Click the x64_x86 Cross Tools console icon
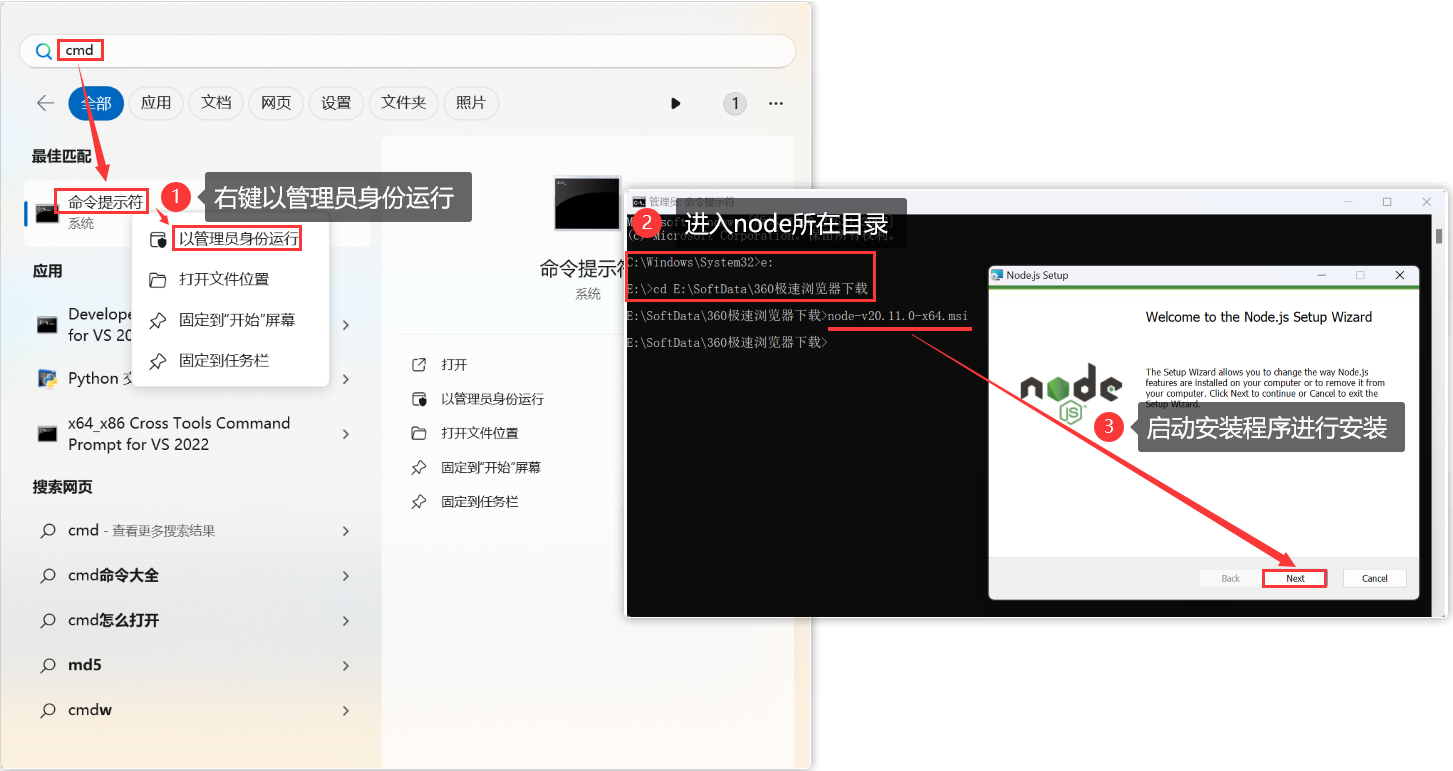 [47, 433]
